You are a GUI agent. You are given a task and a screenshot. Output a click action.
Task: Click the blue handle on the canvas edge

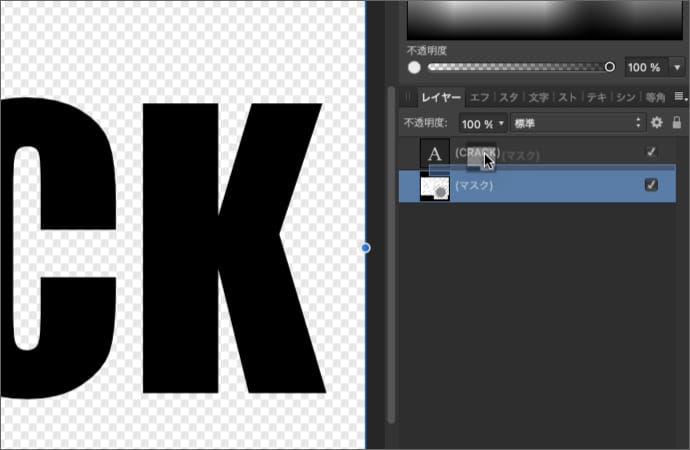click(365, 247)
